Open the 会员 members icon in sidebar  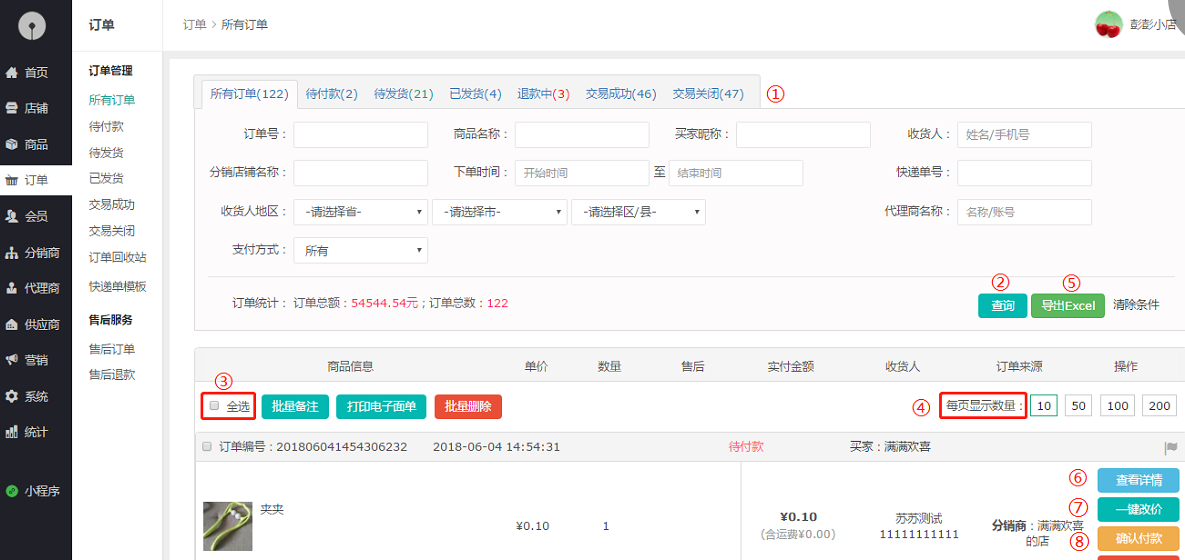click(x=12, y=216)
